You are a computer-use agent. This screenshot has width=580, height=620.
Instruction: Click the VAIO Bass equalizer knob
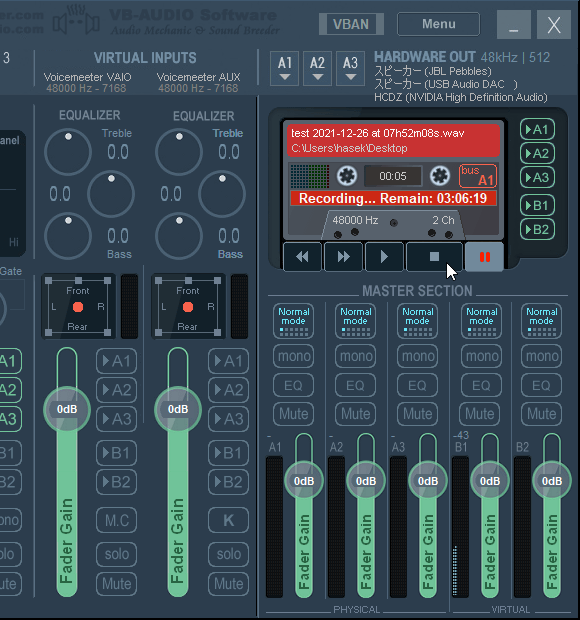pyautogui.click(x=68, y=236)
